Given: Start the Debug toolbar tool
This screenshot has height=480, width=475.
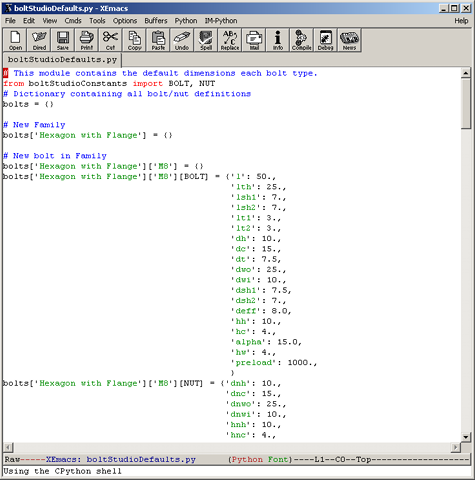Looking at the screenshot, I should (x=325, y=40).
